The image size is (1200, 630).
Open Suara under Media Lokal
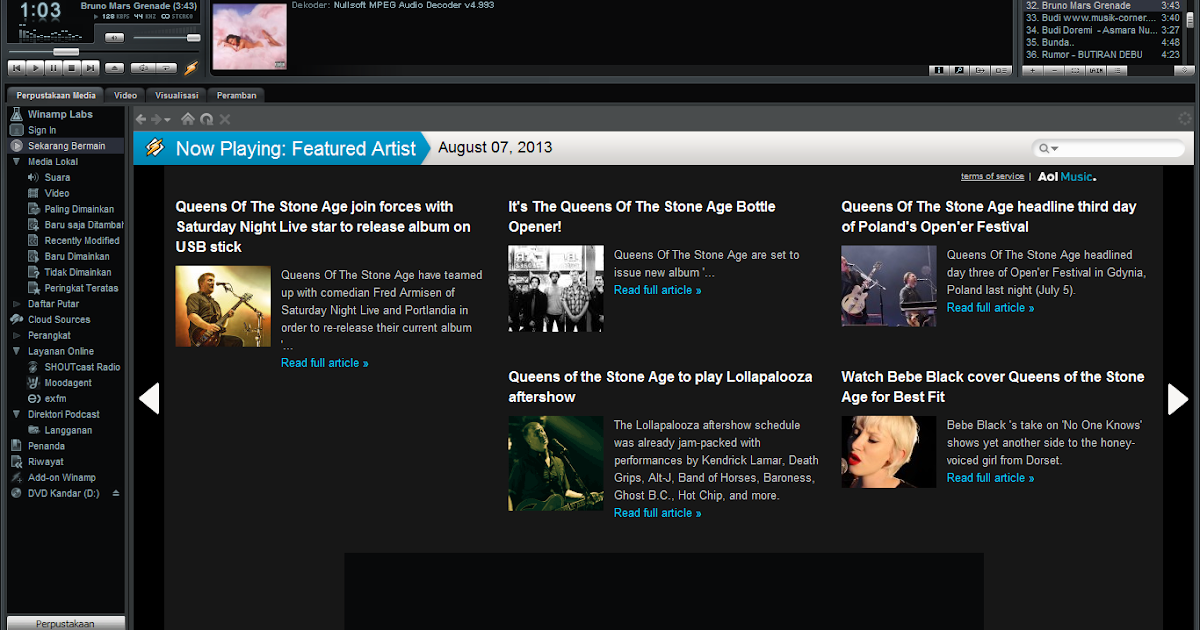coord(57,177)
